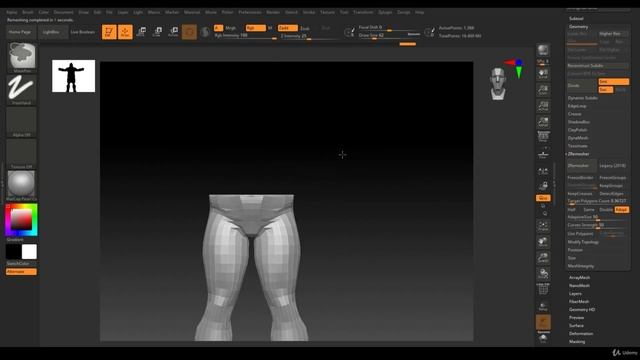Screen dimensions: 640x360
Task: Toggle the Smt button next to Divide
Action: [x=613, y=82]
